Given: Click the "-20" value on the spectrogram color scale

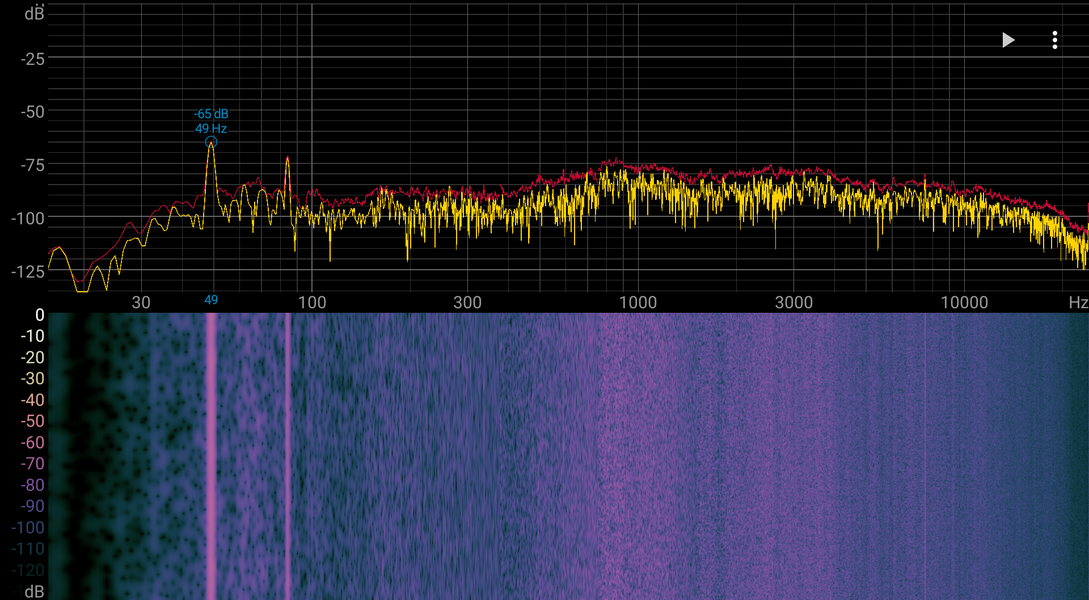Looking at the screenshot, I should pyautogui.click(x=32, y=358).
